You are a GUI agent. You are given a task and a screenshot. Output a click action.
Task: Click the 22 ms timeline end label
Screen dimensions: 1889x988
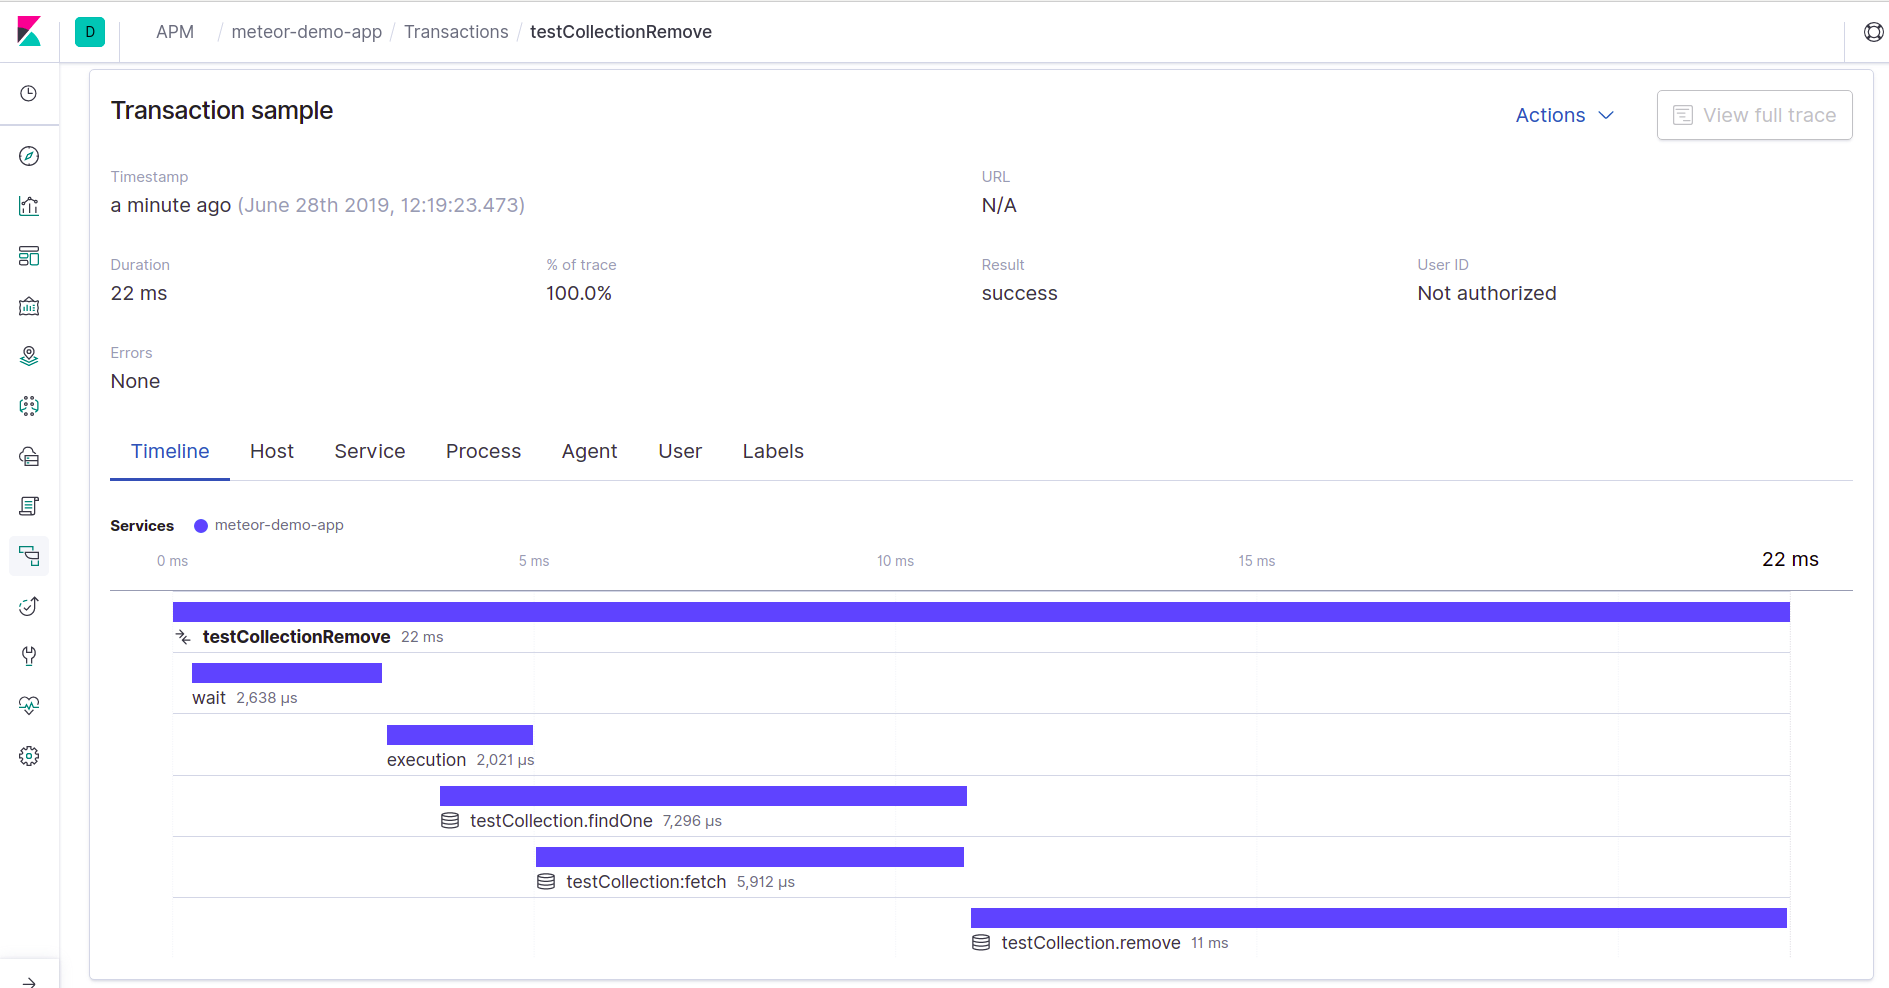click(x=1790, y=559)
